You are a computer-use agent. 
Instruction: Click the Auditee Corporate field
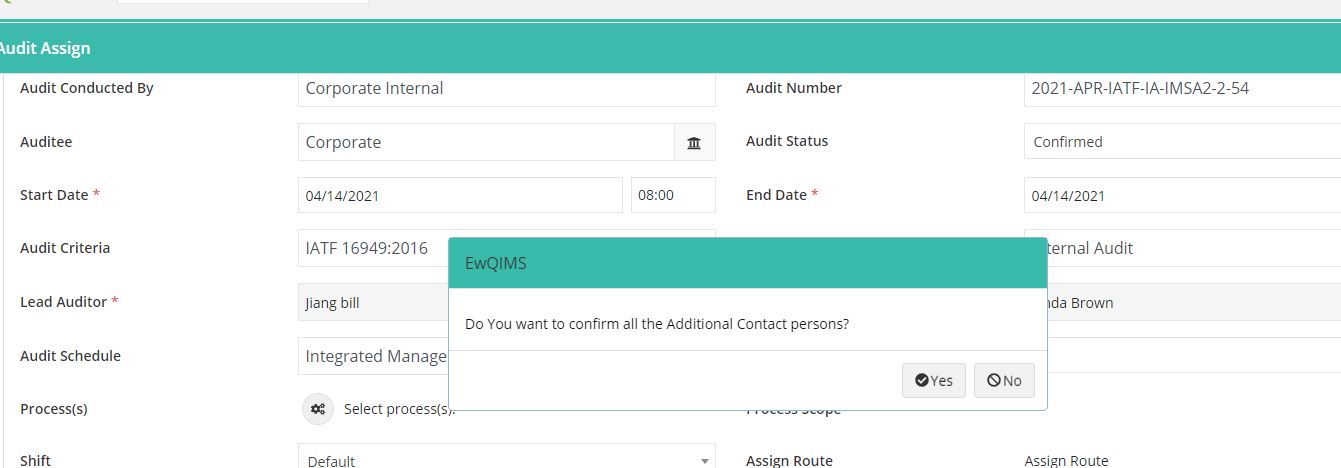coord(486,142)
